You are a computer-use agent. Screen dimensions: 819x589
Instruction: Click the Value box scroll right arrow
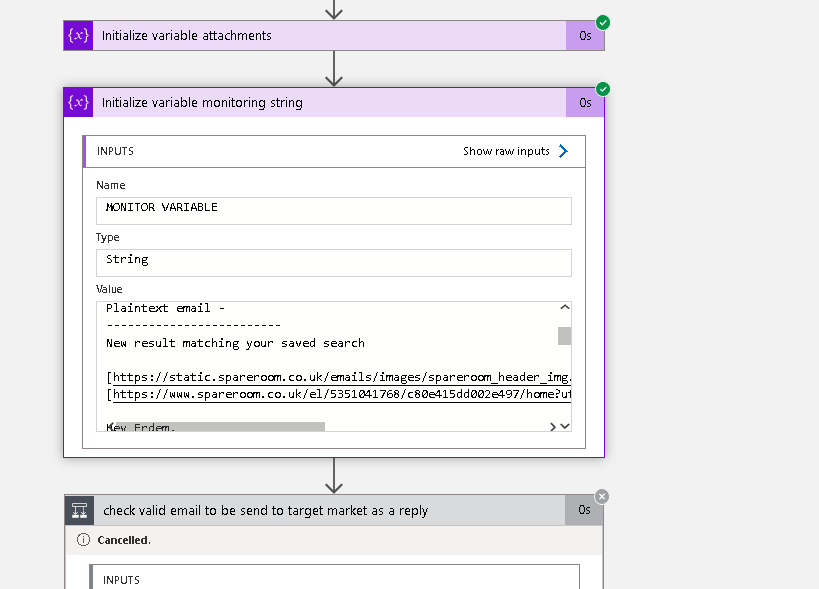click(553, 427)
